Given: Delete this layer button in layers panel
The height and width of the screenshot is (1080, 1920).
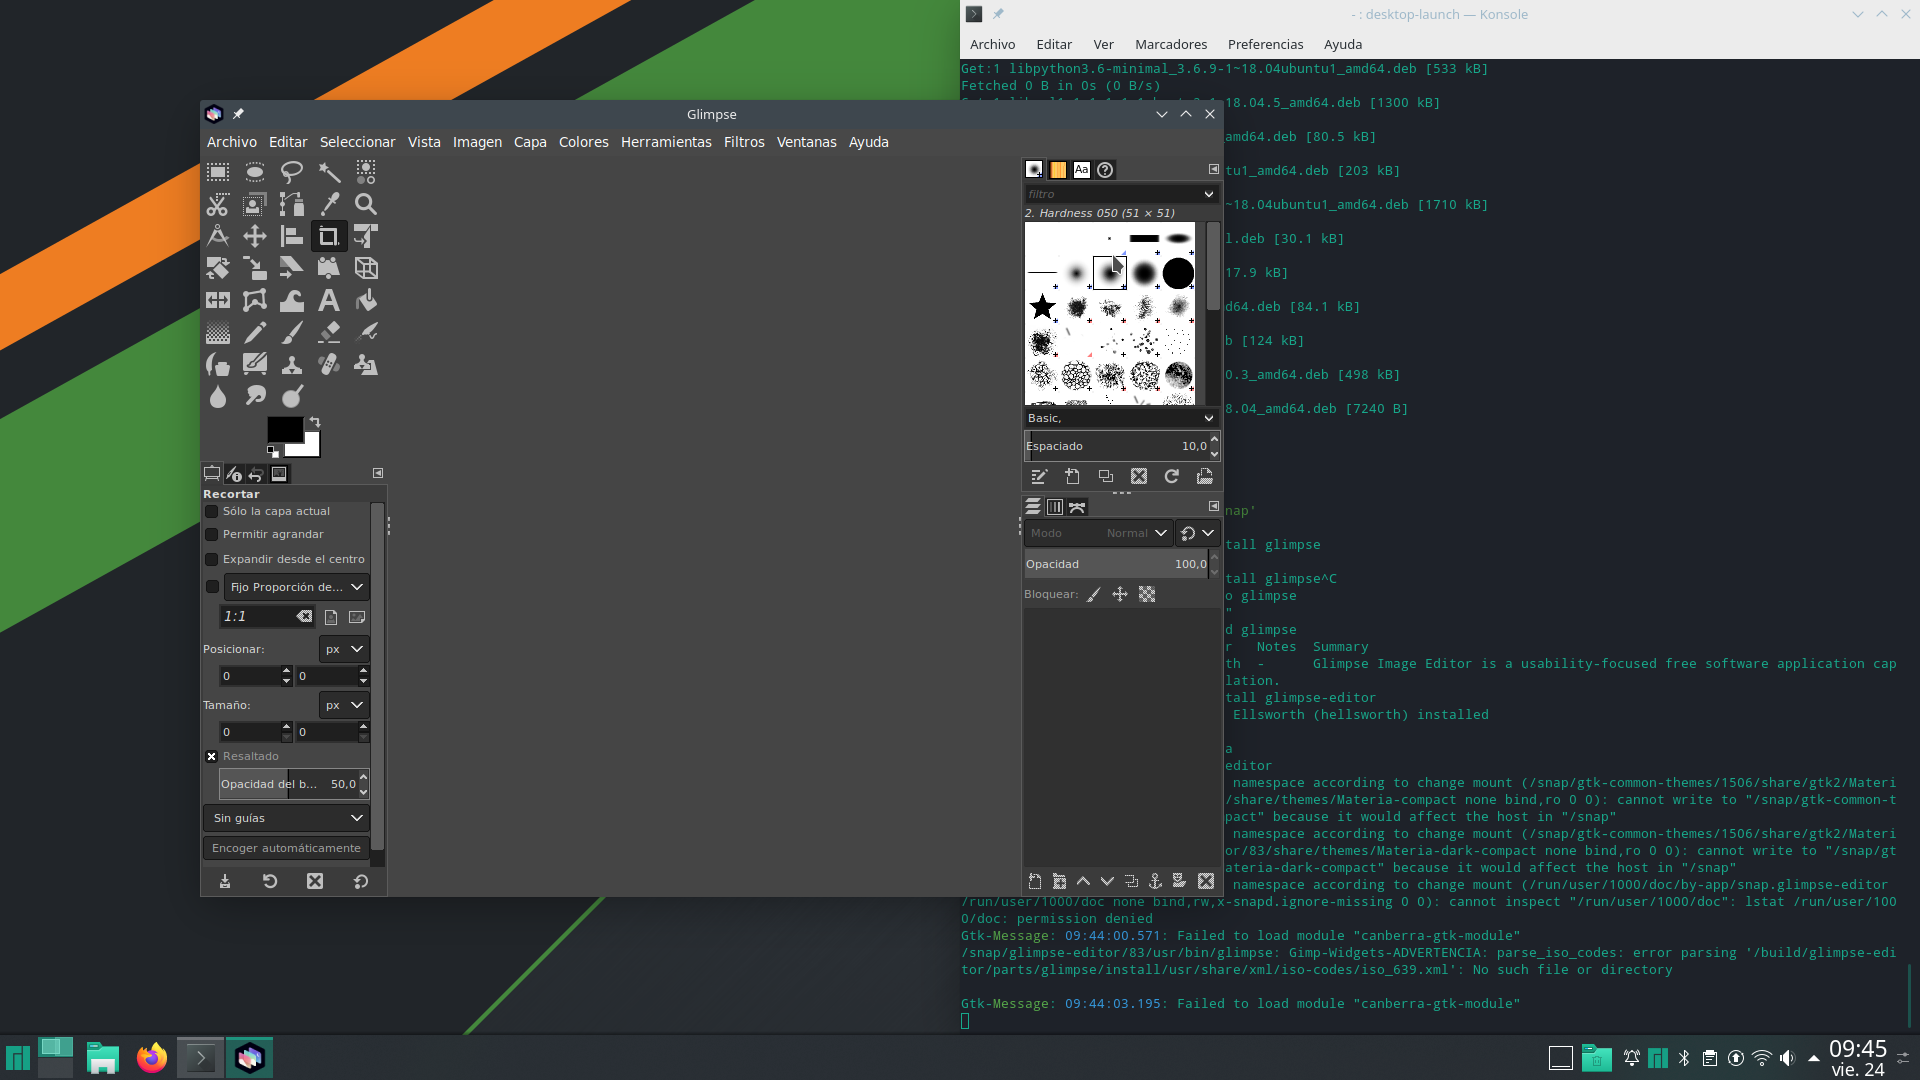Looking at the screenshot, I should point(1206,881).
